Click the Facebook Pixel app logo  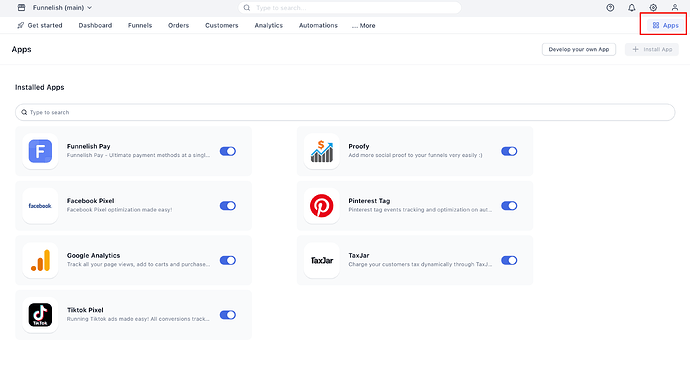pyautogui.click(x=40, y=206)
